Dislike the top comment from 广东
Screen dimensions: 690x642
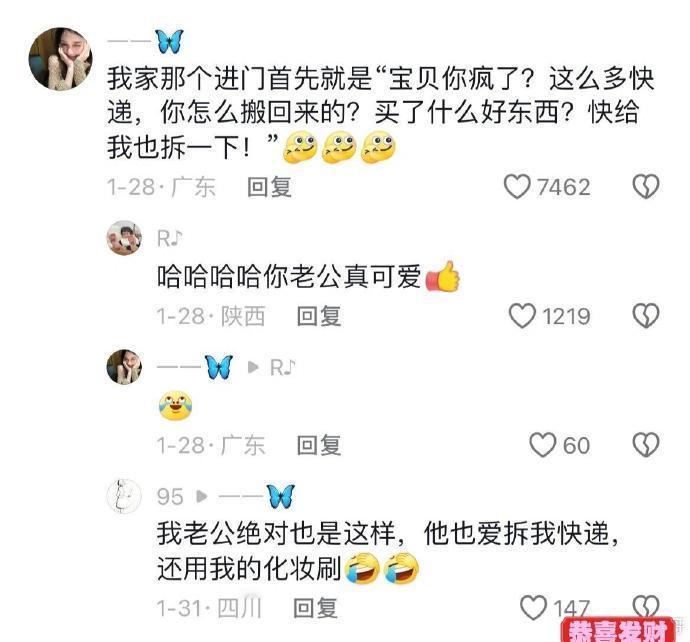pos(646,187)
